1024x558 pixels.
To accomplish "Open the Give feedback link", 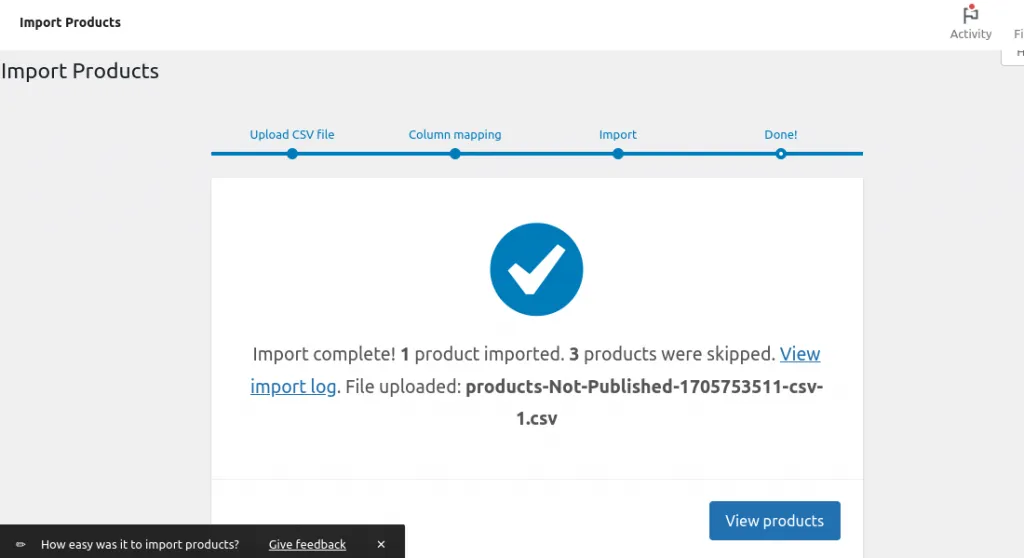I will [x=307, y=545].
